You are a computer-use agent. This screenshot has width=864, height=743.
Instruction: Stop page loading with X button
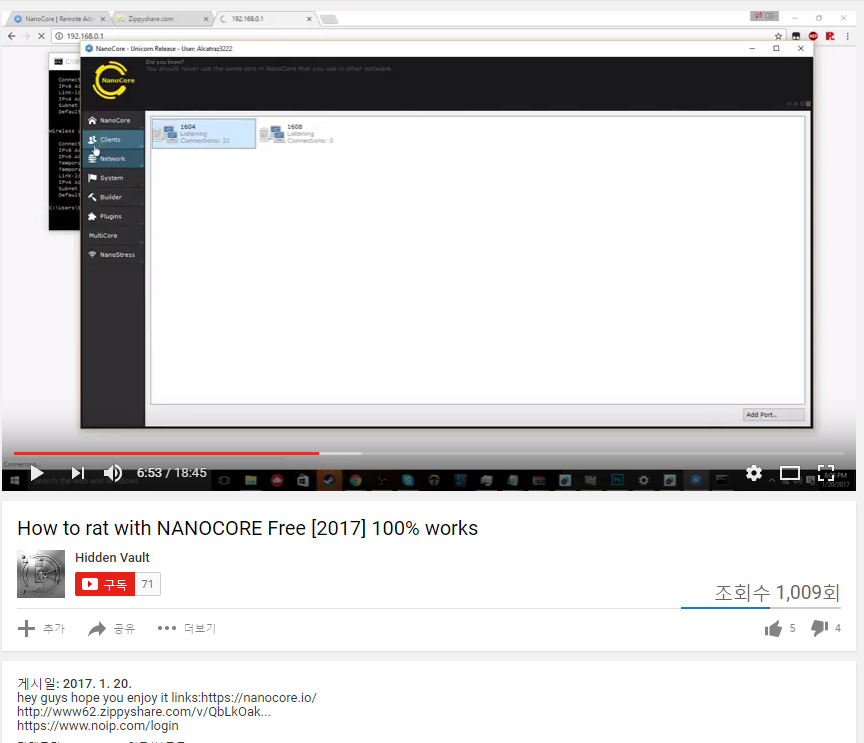[41, 36]
